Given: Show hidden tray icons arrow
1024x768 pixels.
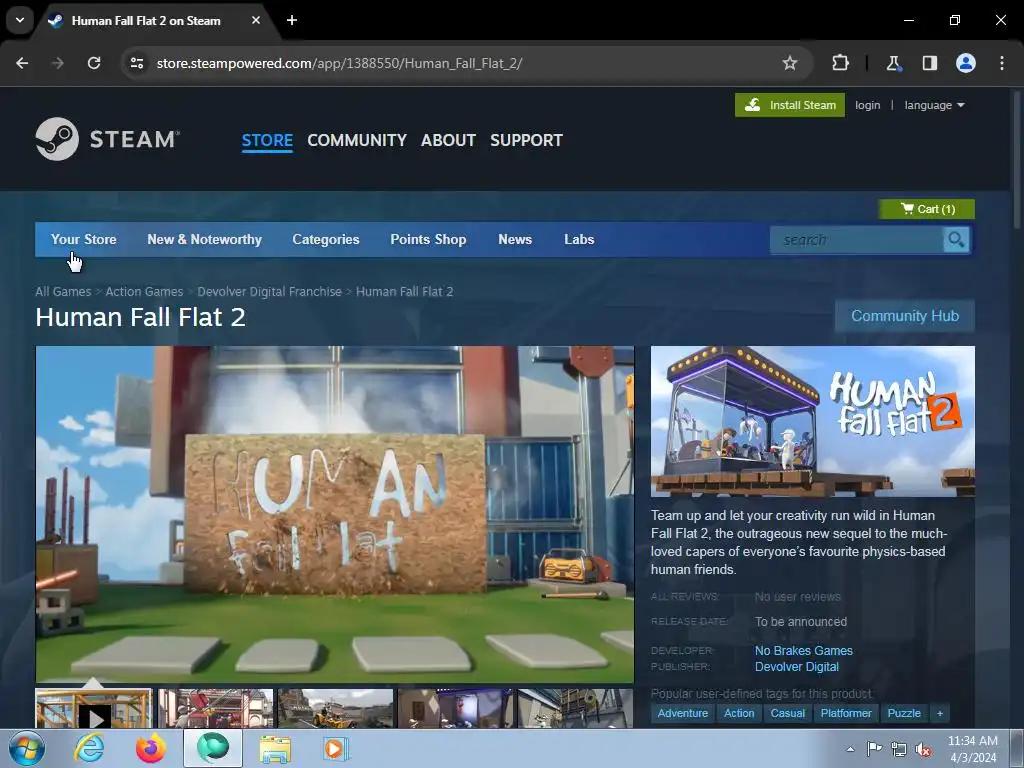Looking at the screenshot, I should click(850, 749).
